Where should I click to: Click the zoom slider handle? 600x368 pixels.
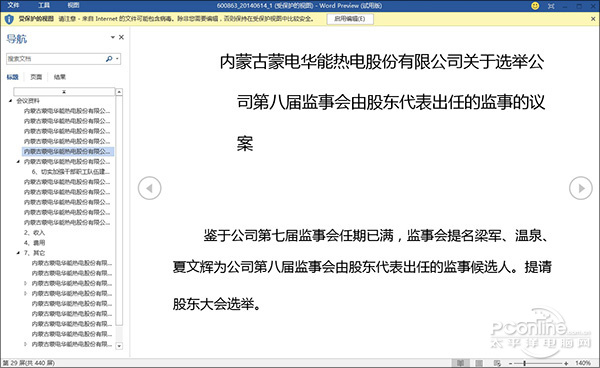click(525, 363)
